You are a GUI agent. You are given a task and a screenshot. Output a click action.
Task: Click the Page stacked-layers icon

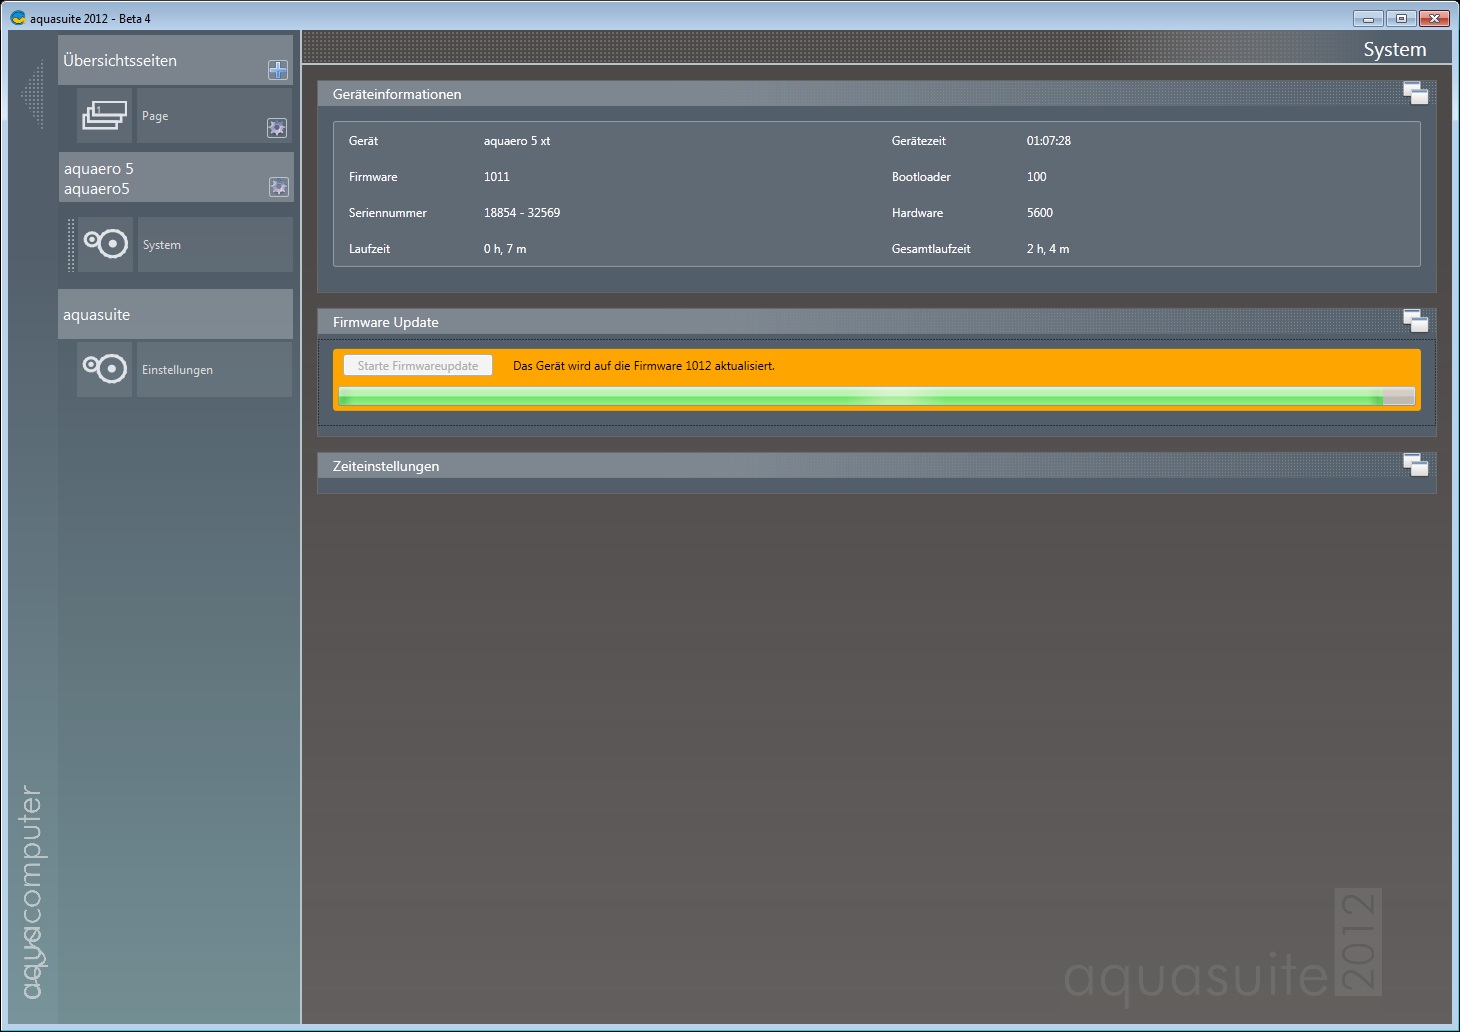pos(105,115)
